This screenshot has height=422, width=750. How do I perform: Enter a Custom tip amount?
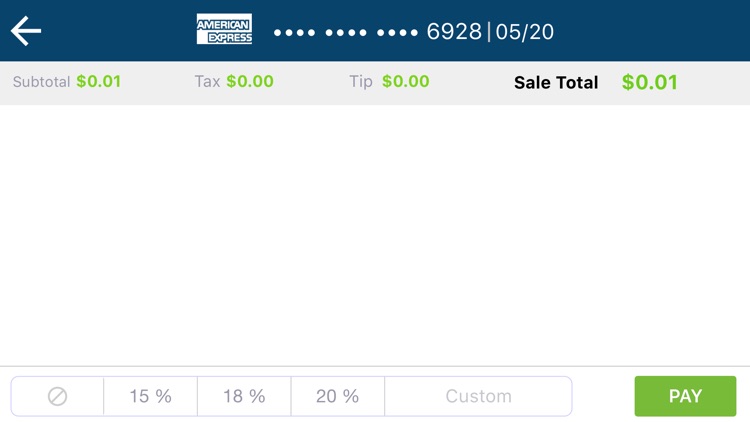point(478,396)
